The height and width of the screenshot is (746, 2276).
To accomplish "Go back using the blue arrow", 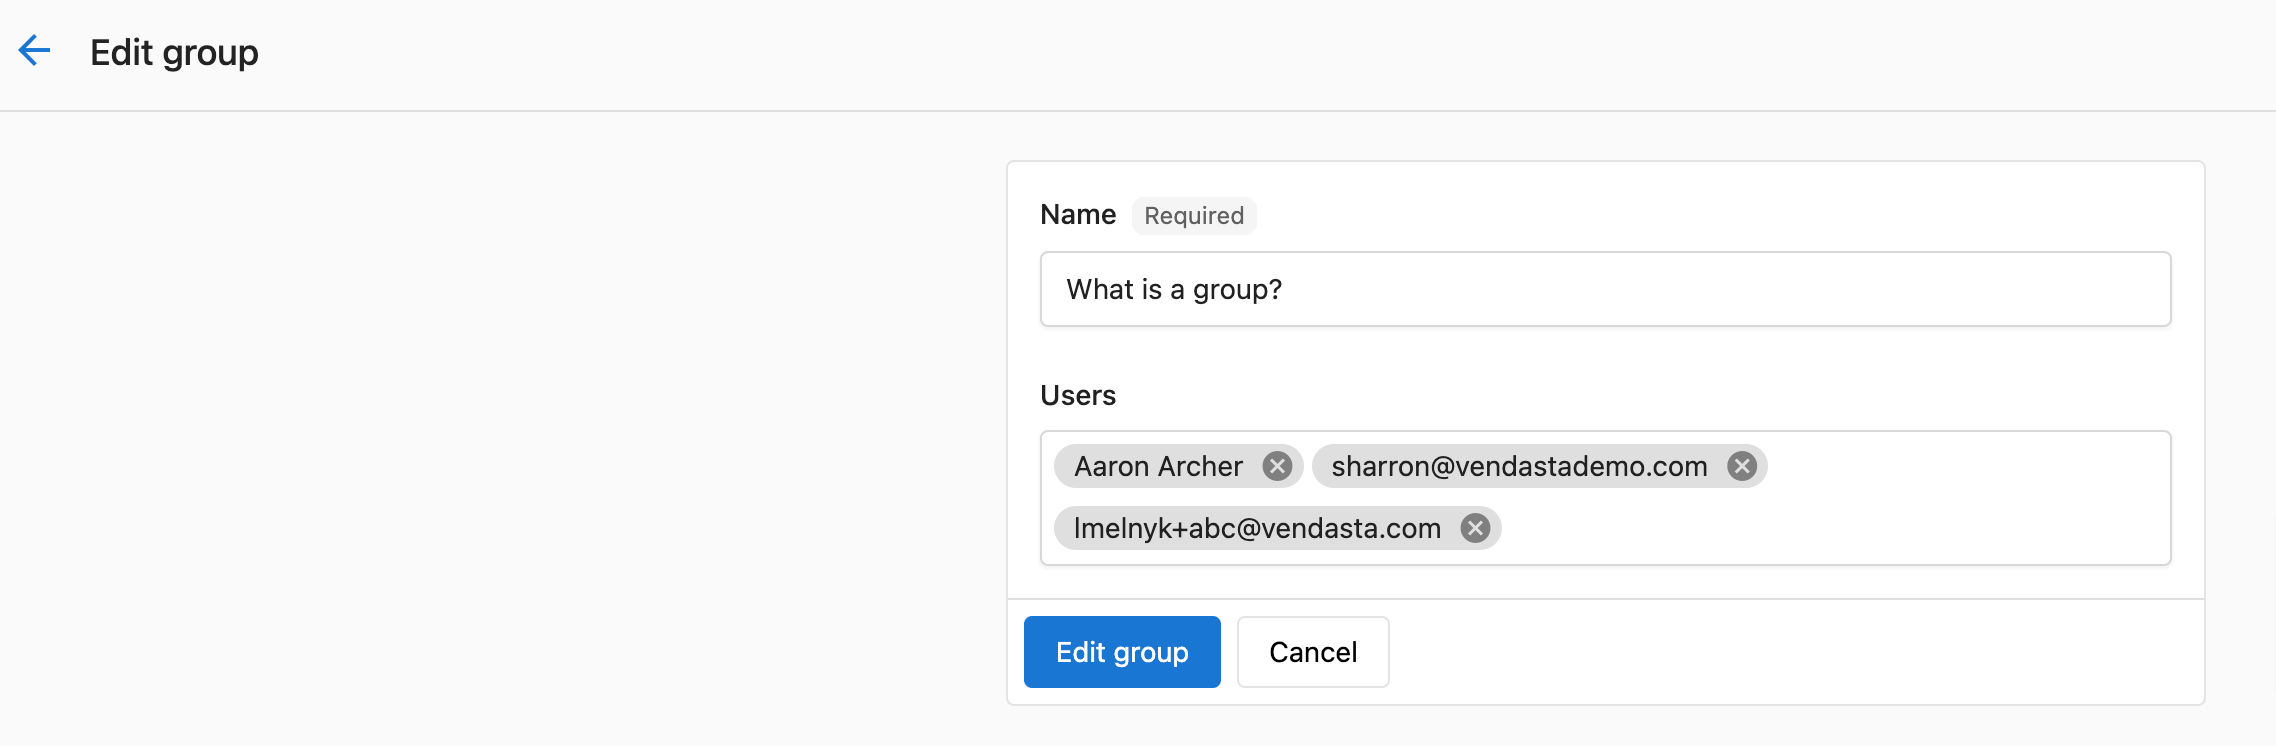I will (x=35, y=51).
